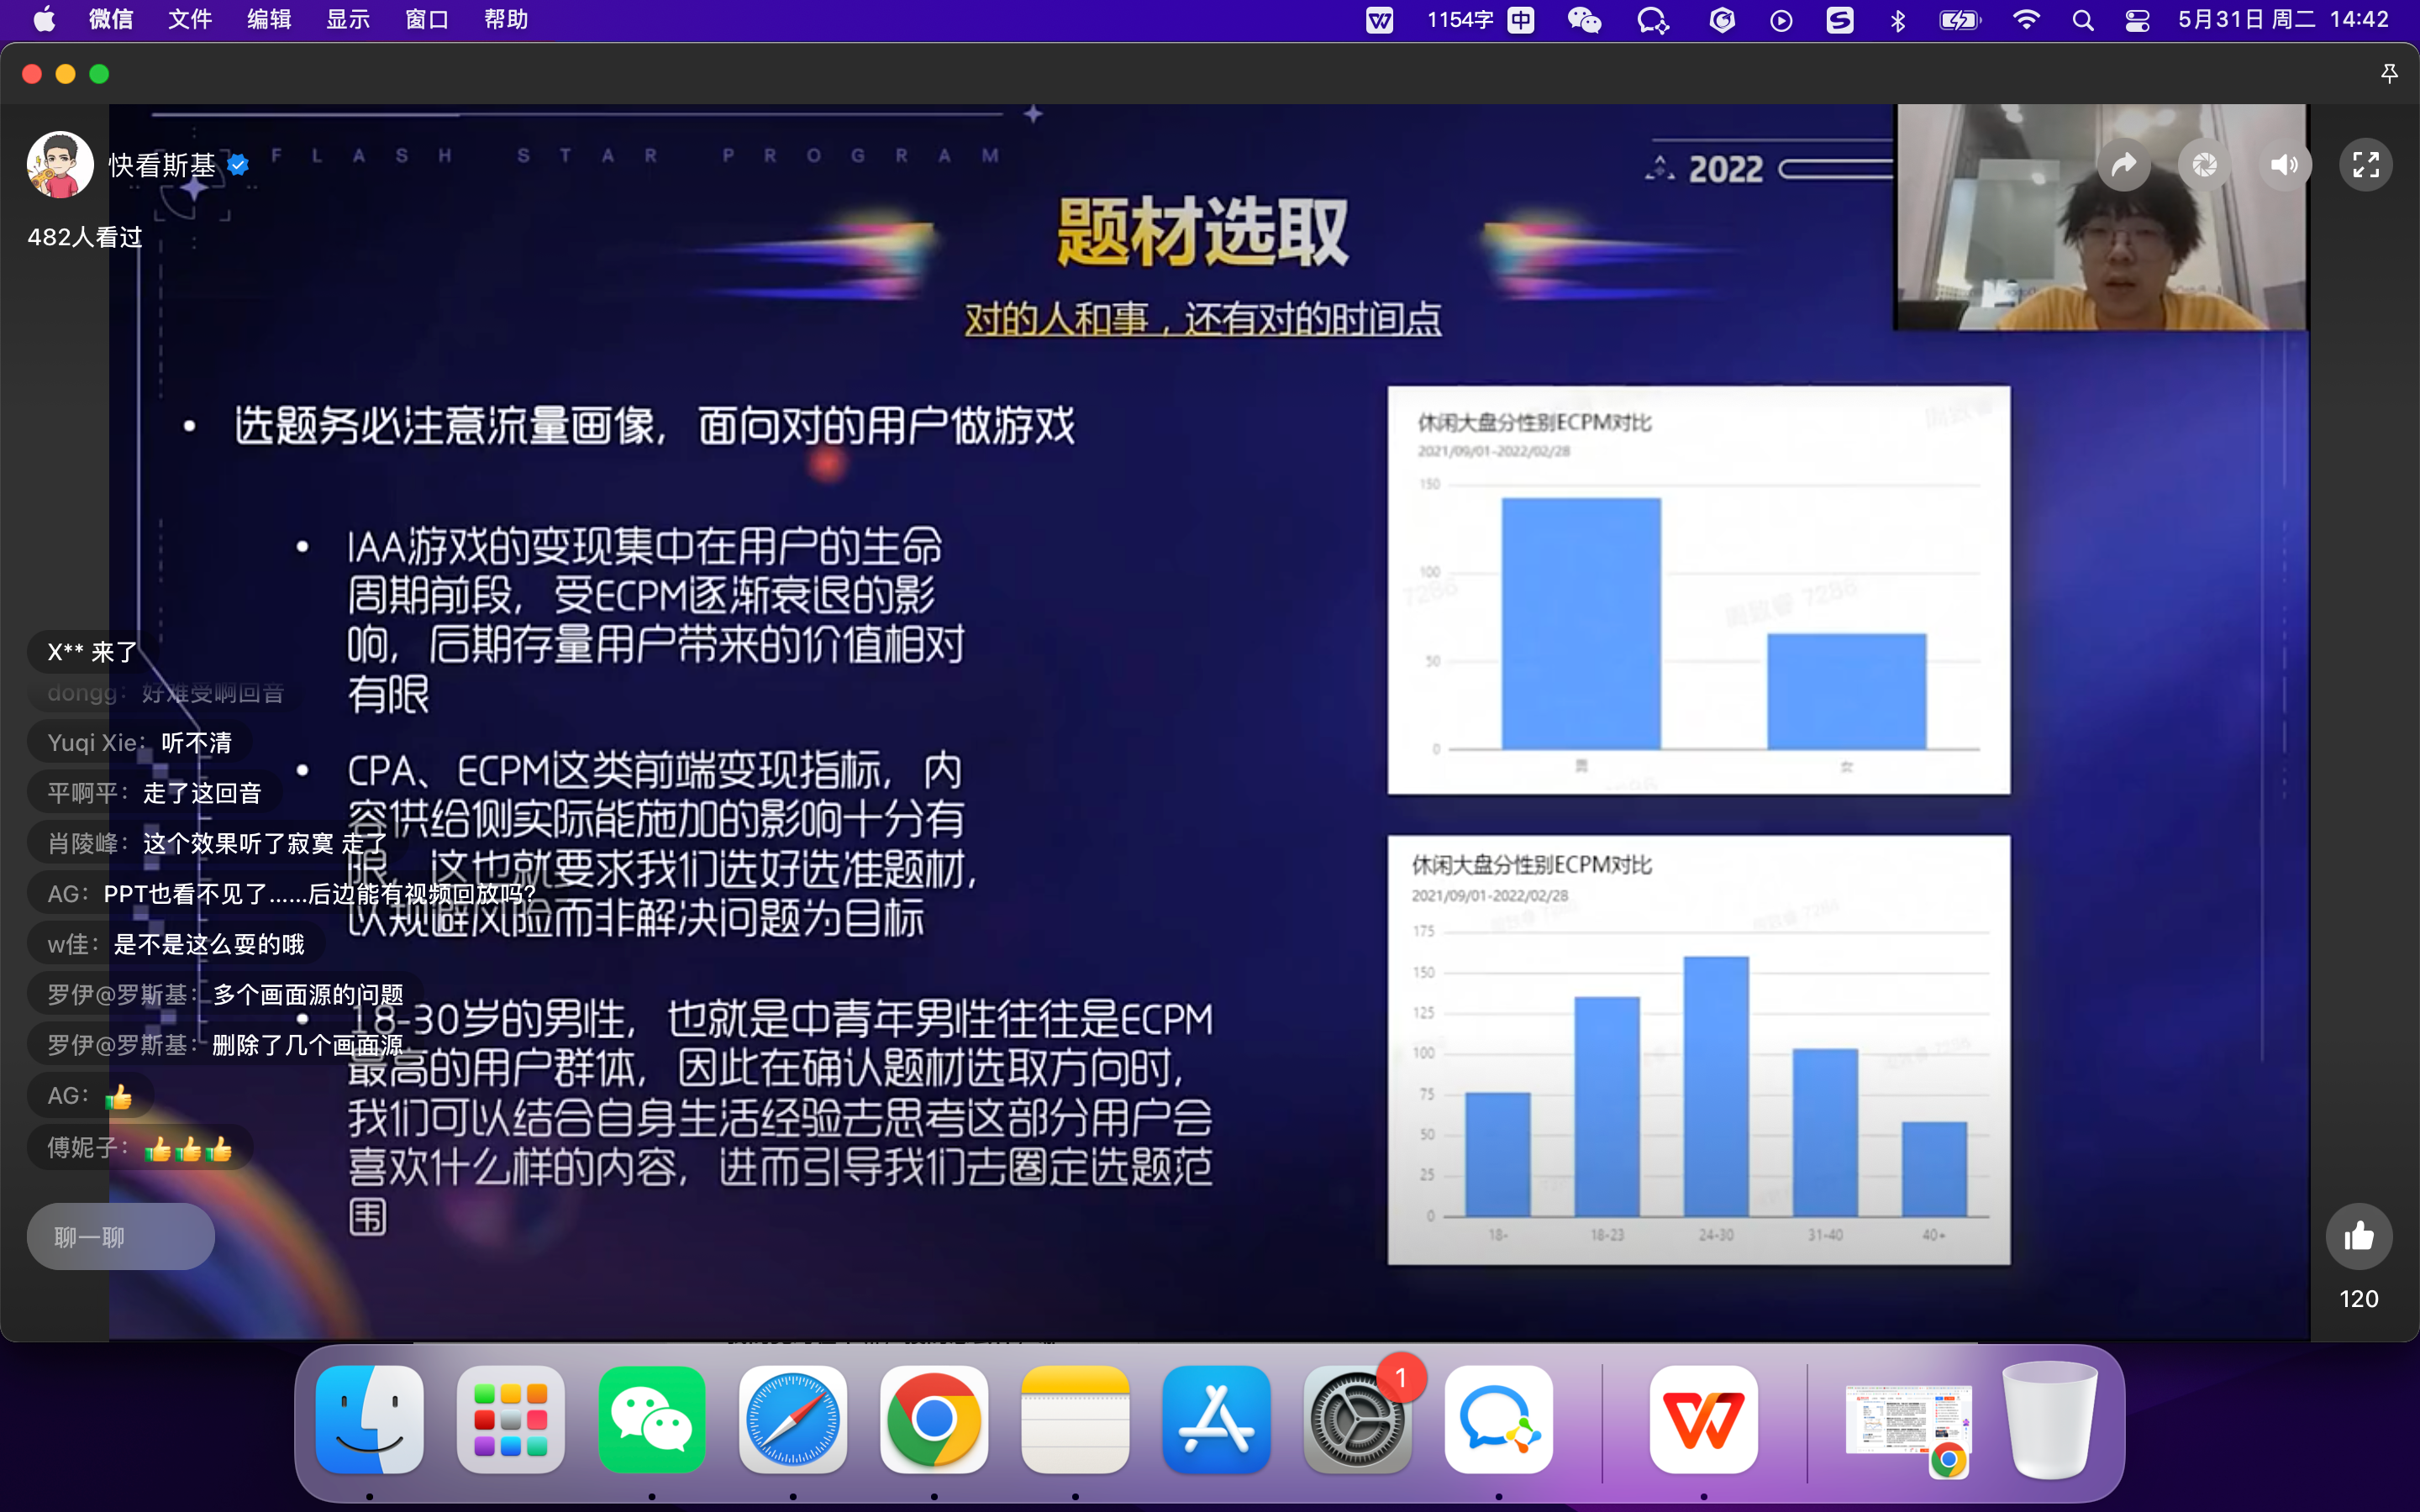Open the 微信 menu

[x=110, y=20]
